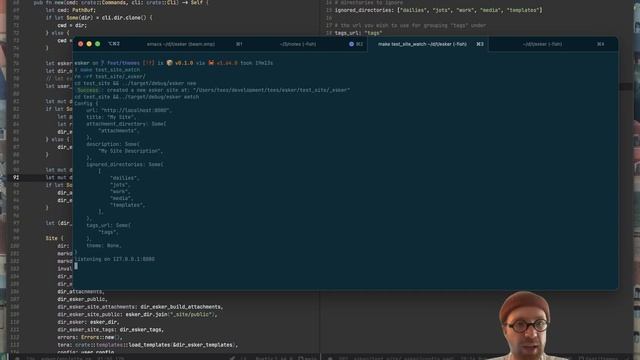Screen dimensions: 640x360
Task: Click 'errors: Errors::new()' code line
Action: (x=90, y=337)
